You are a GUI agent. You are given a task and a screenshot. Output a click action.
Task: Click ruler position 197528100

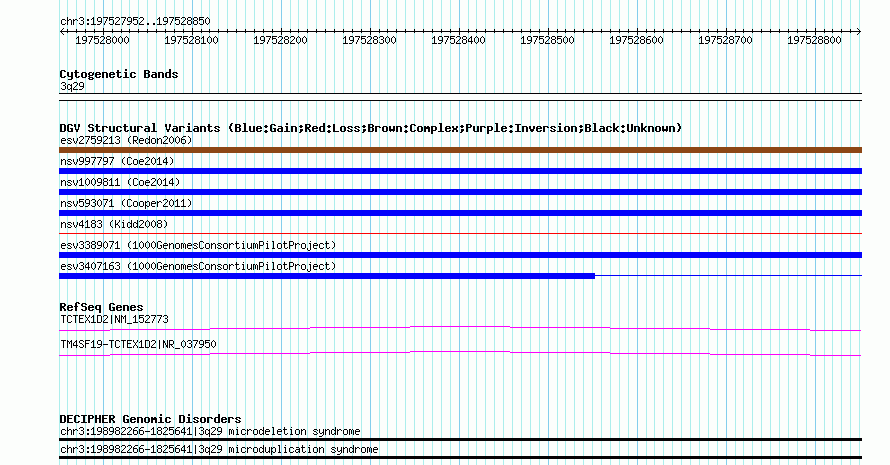[191, 40]
